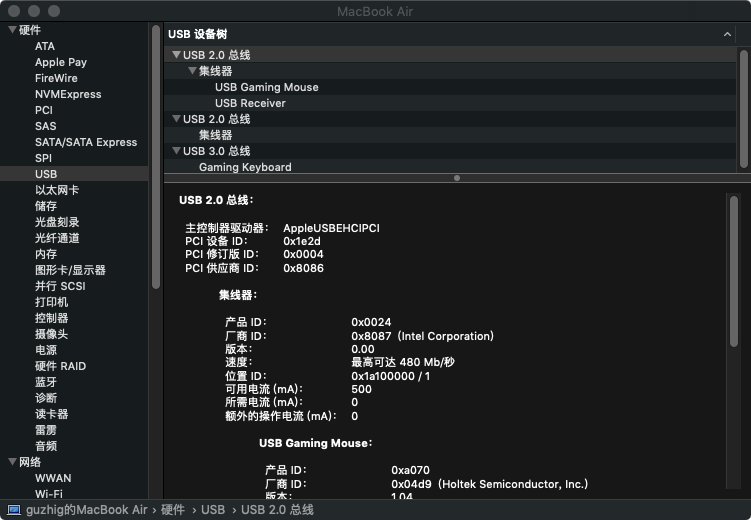Click the USB 设备树 column header
Image resolution: width=751 pixels, height=520 pixels.
(450, 34)
